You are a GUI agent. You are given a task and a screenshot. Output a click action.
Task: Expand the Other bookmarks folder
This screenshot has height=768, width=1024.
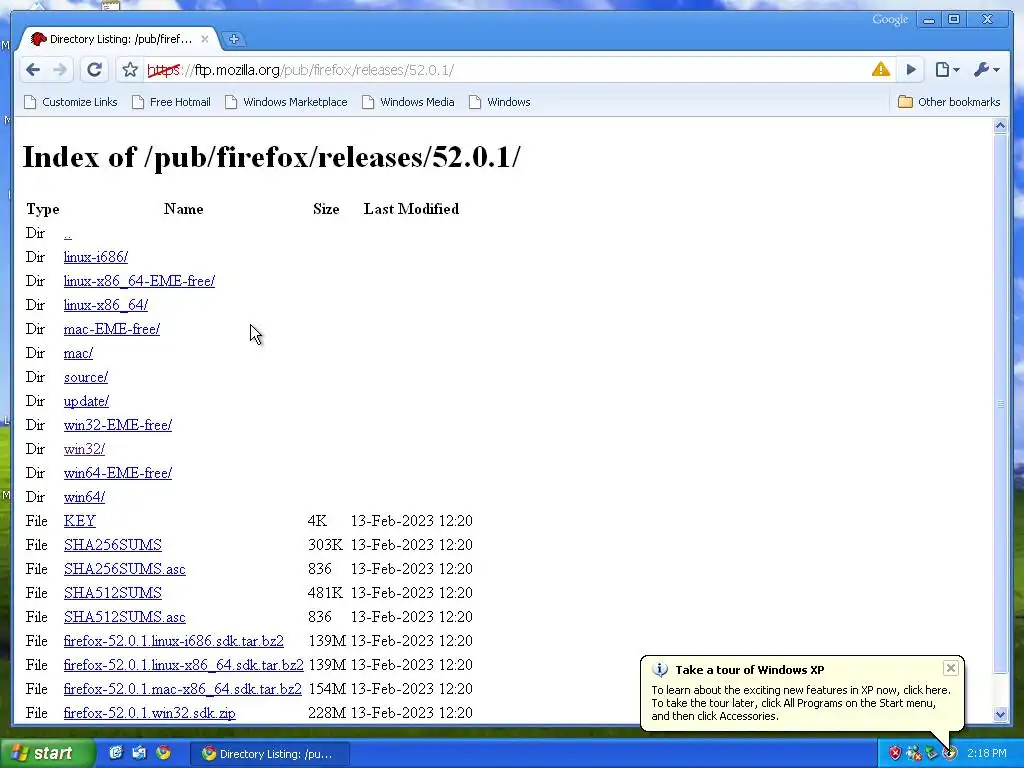coord(949,102)
